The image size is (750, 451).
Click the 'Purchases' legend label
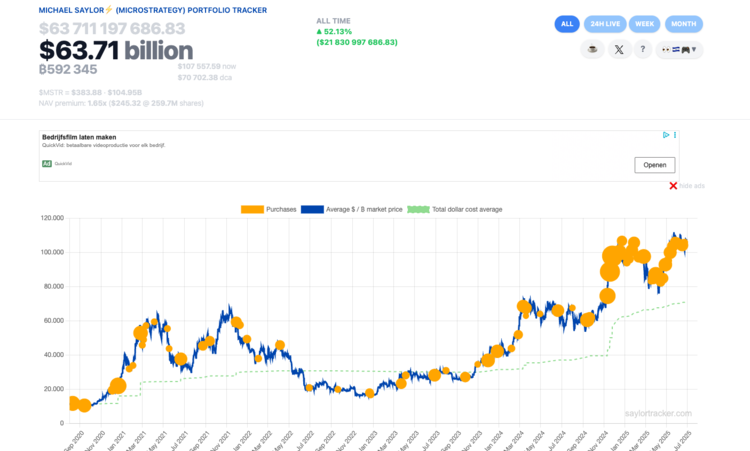pos(281,209)
